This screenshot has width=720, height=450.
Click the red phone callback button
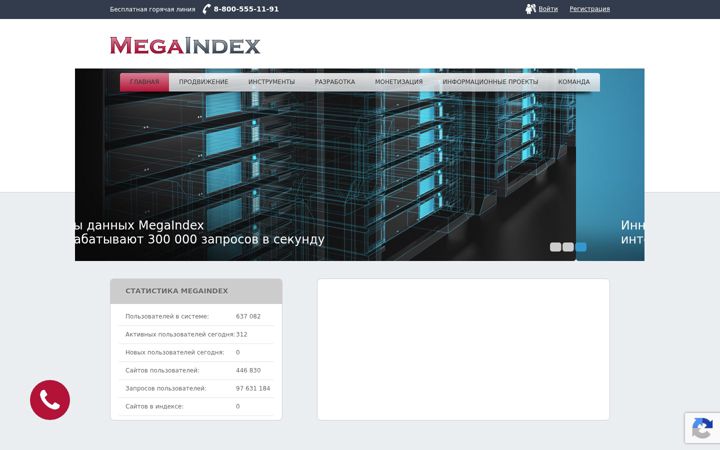point(50,399)
